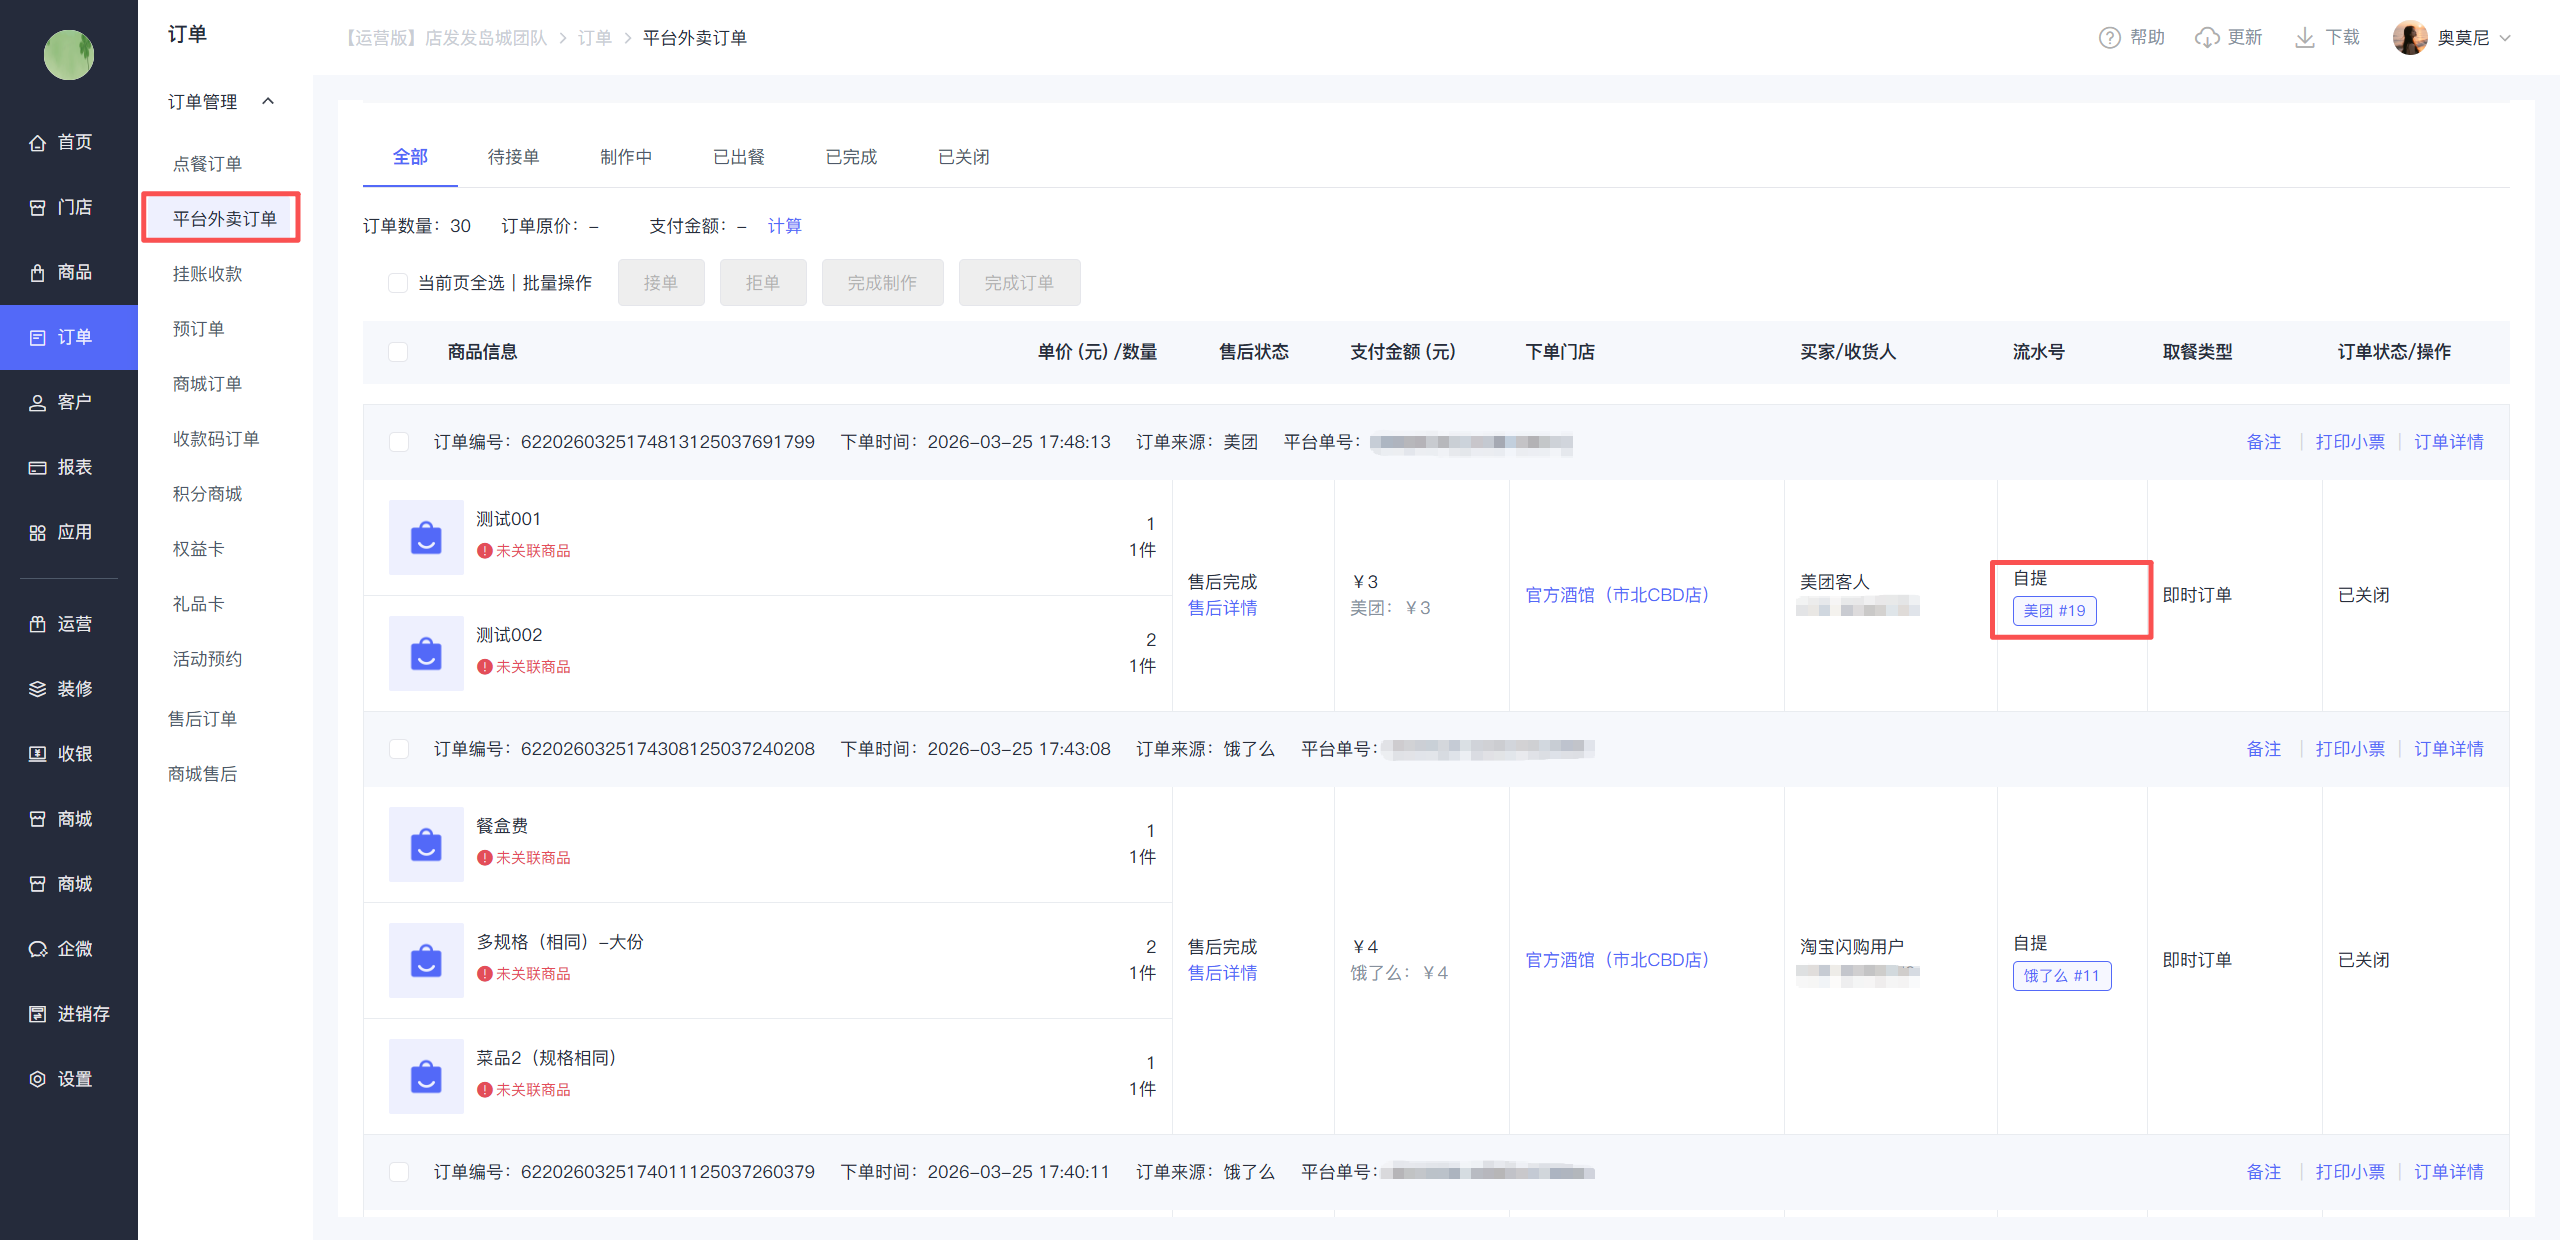Switch to the 待接单 tab
Image resolution: width=2560 pixels, height=1240 pixels.
tap(513, 157)
